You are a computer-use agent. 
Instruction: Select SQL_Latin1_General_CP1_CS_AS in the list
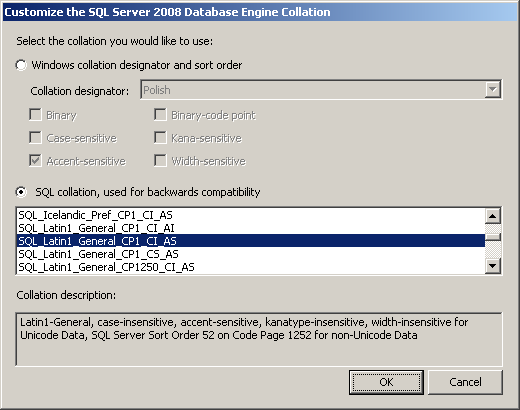(x=251, y=254)
